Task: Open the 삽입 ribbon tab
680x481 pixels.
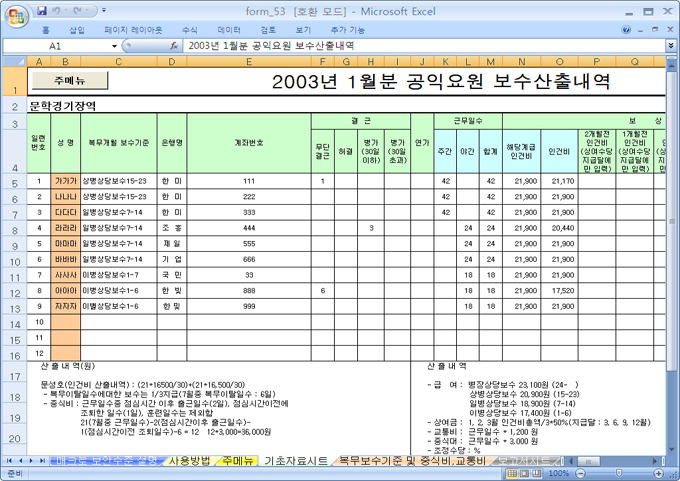Action: point(77,30)
